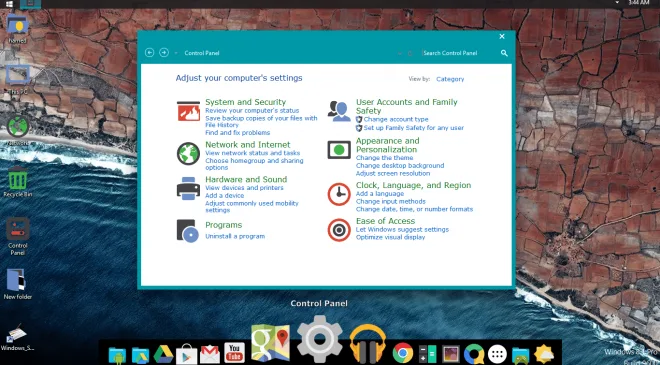
Task: Open This PC desktop icon
Action: tap(18, 79)
